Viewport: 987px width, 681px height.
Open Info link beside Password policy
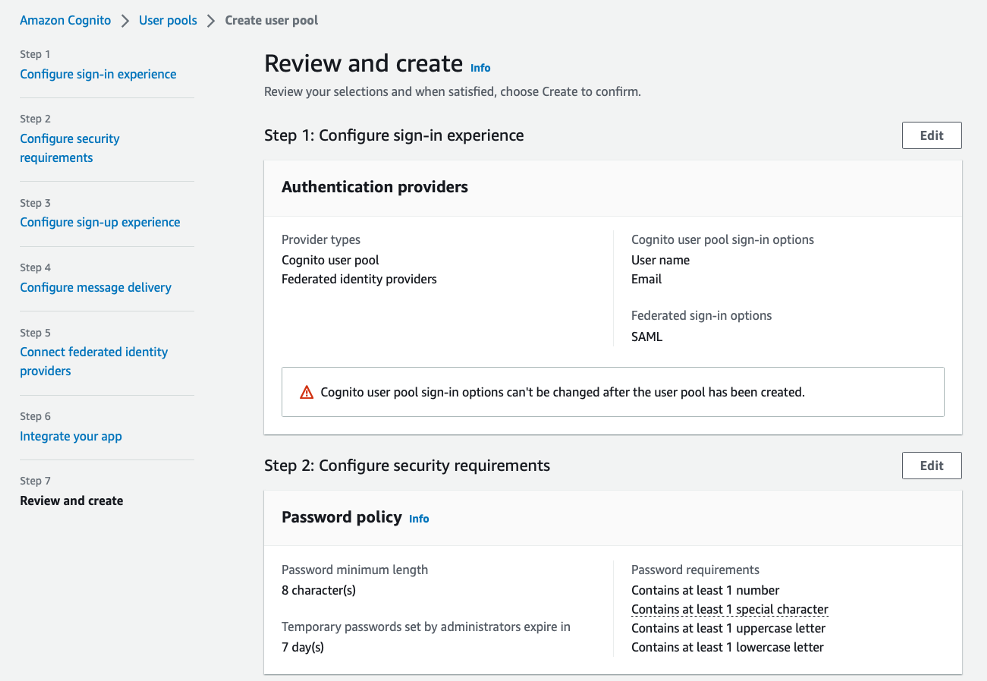pyautogui.click(x=419, y=519)
